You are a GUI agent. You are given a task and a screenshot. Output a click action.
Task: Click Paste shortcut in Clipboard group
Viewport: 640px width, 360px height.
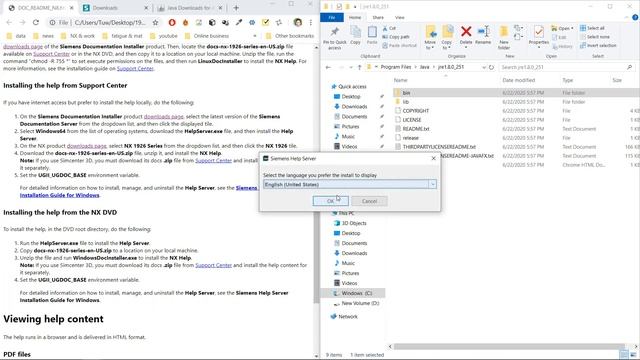(x=400, y=45)
